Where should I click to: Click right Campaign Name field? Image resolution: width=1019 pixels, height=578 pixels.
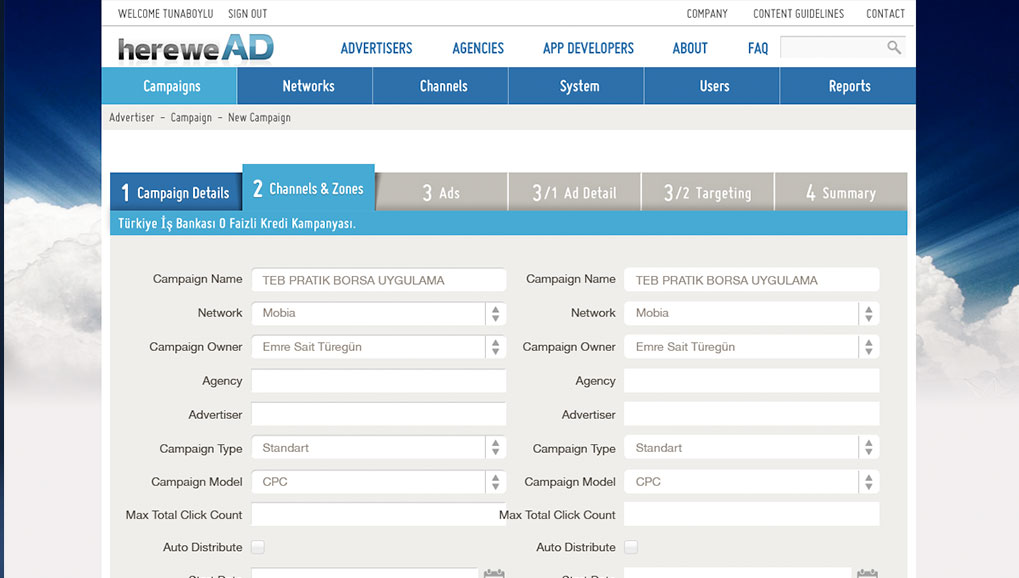[752, 280]
